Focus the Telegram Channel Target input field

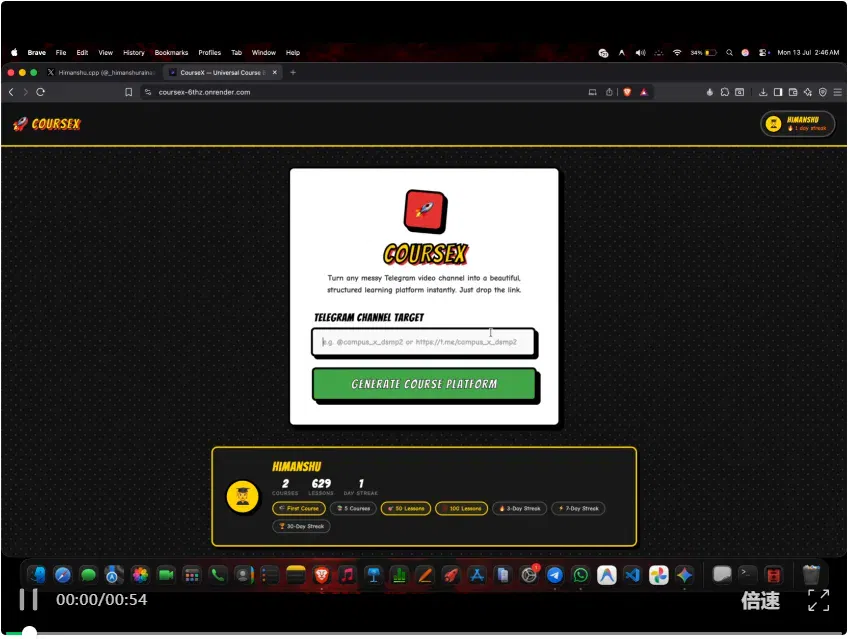click(x=423, y=342)
